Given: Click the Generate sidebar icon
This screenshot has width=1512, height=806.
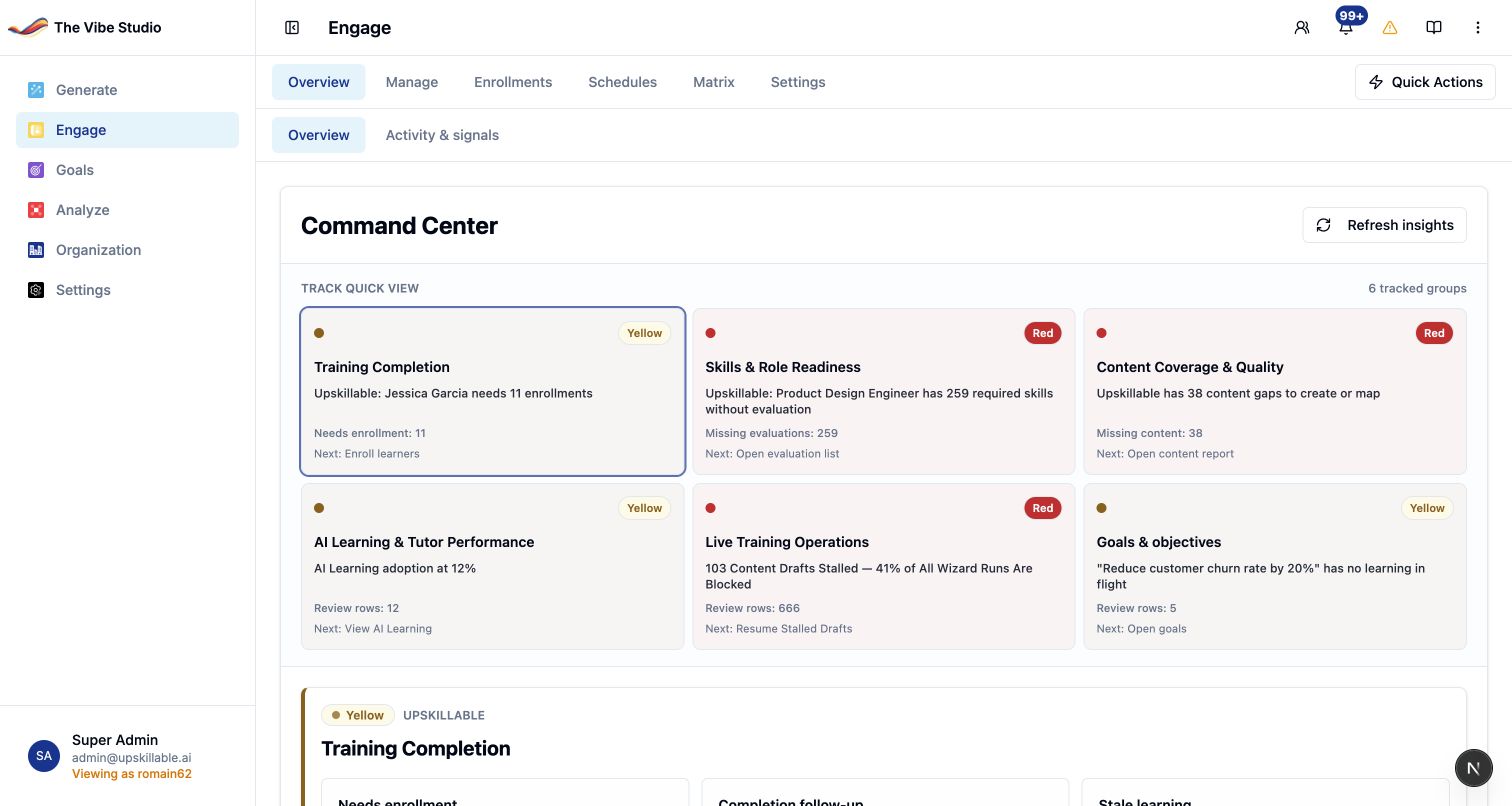Looking at the screenshot, I should 36,90.
